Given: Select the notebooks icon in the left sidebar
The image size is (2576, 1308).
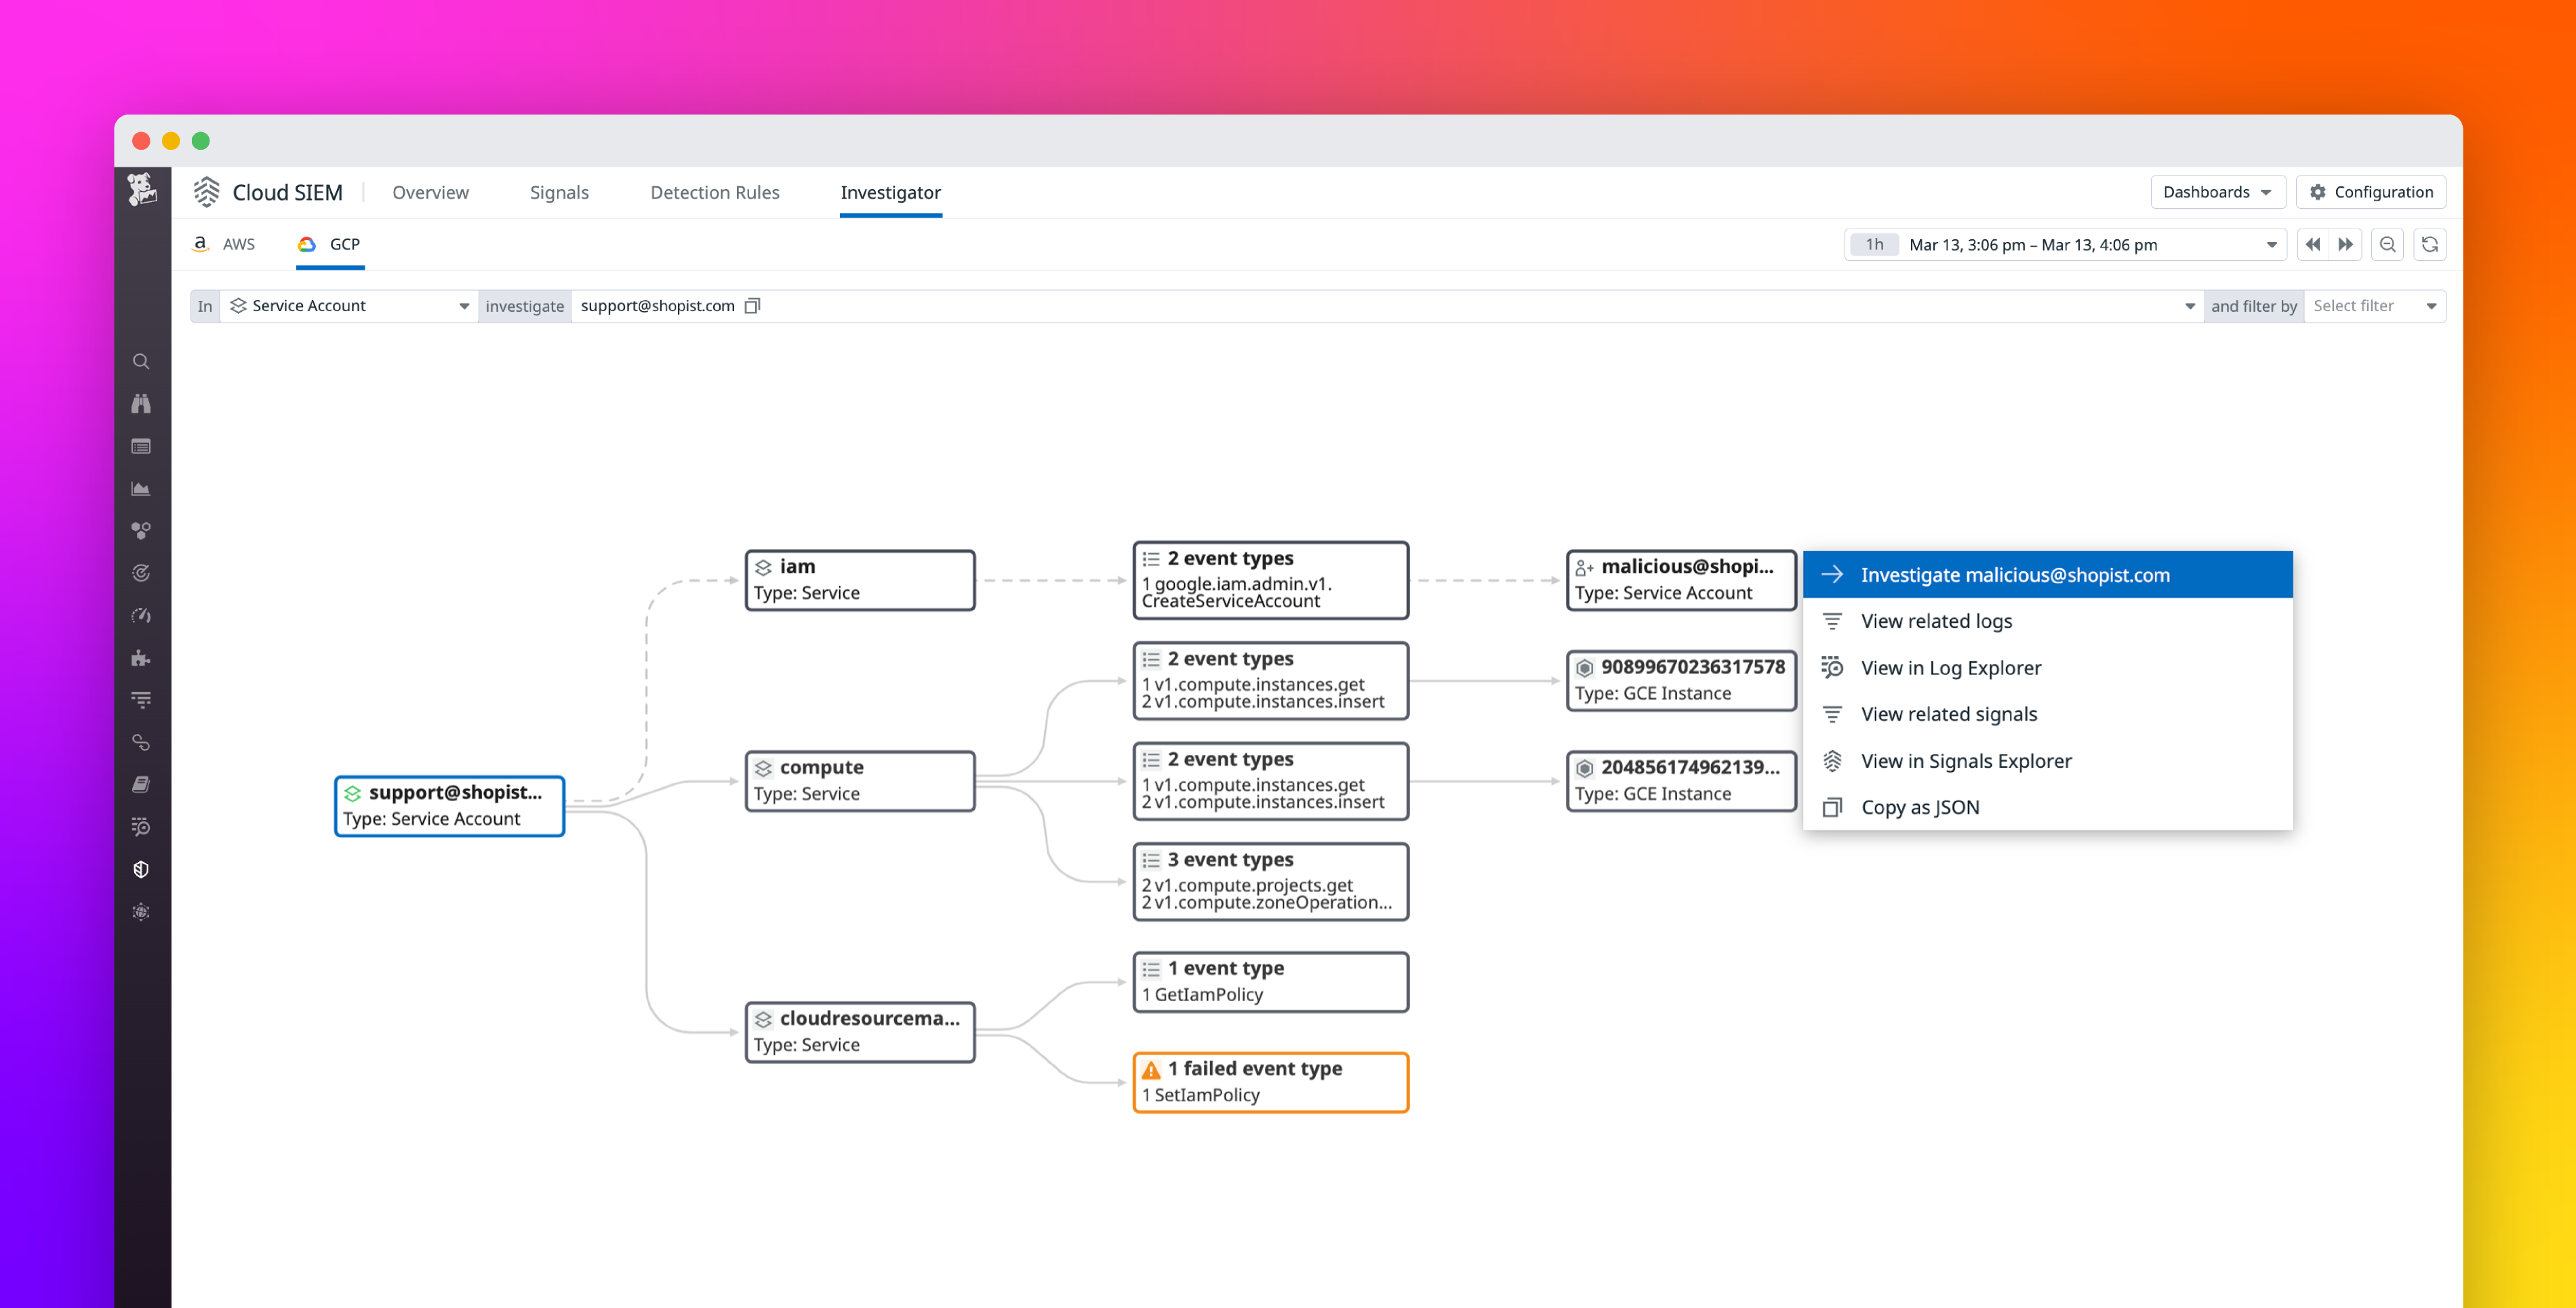Looking at the screenshot, I should (141, 783).
